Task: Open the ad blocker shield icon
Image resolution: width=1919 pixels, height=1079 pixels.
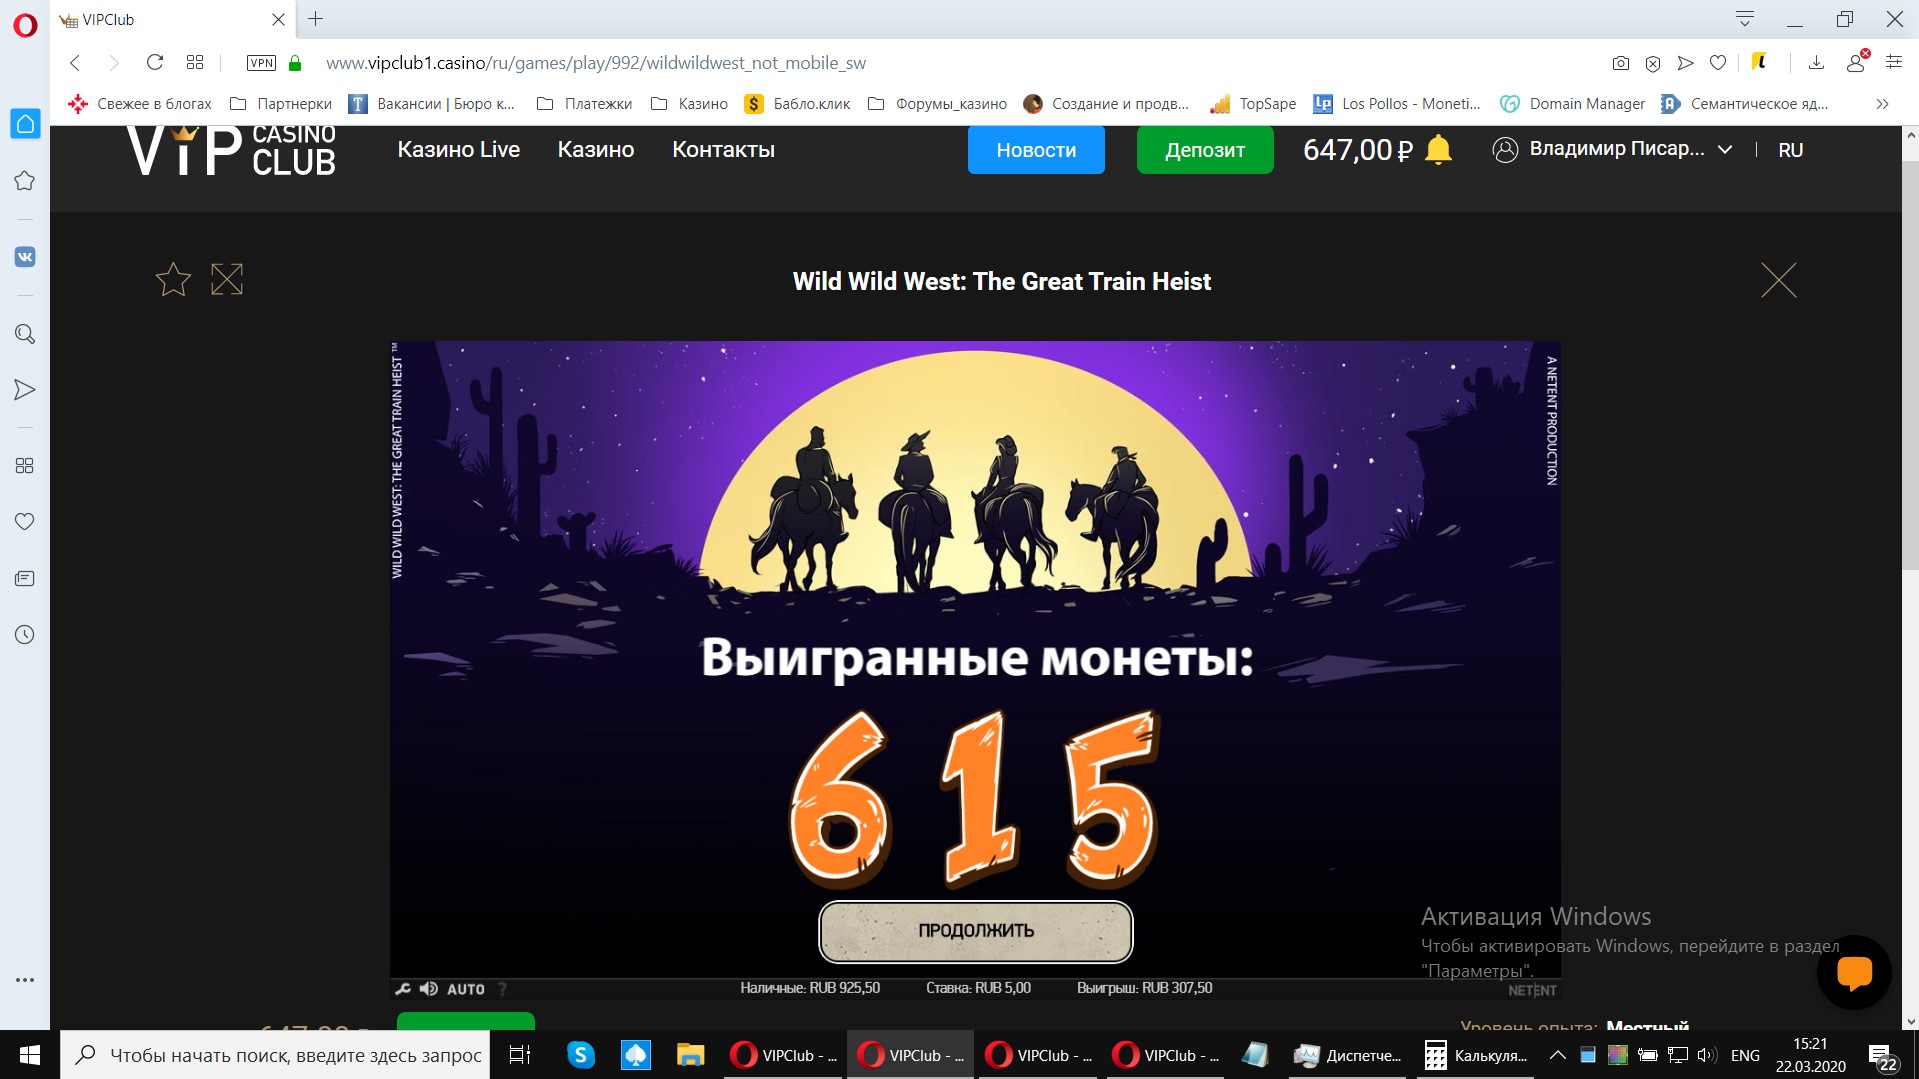Action: click(1653, 63)
